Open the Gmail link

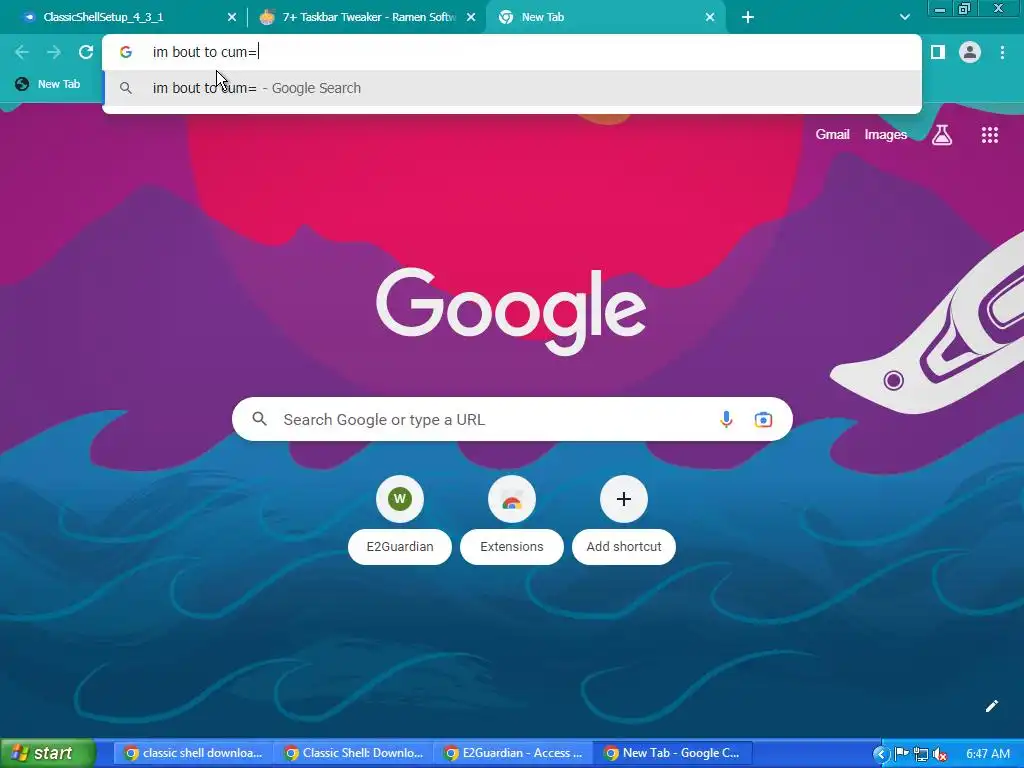click(x=832, y=135)
